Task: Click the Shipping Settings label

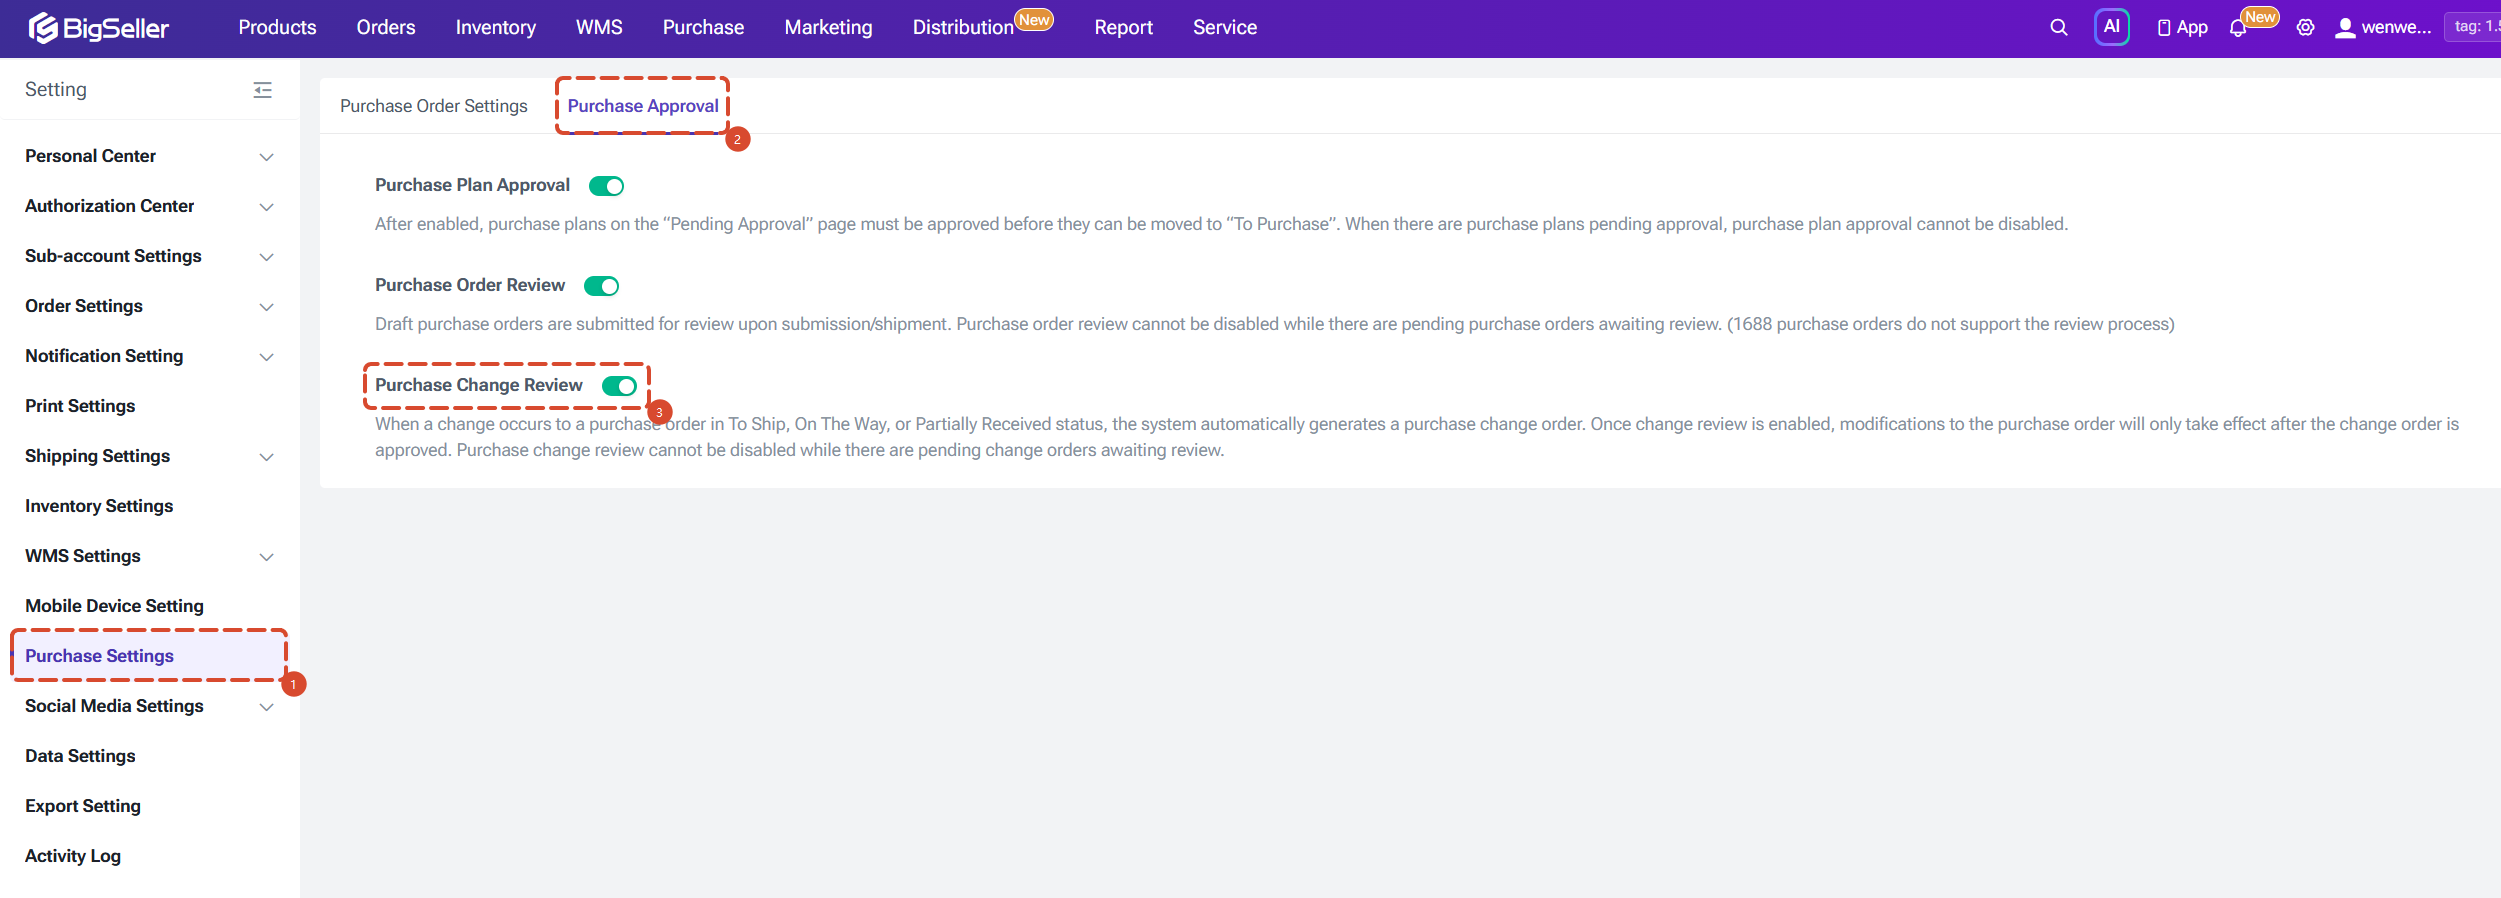Action: click(97, 456)
